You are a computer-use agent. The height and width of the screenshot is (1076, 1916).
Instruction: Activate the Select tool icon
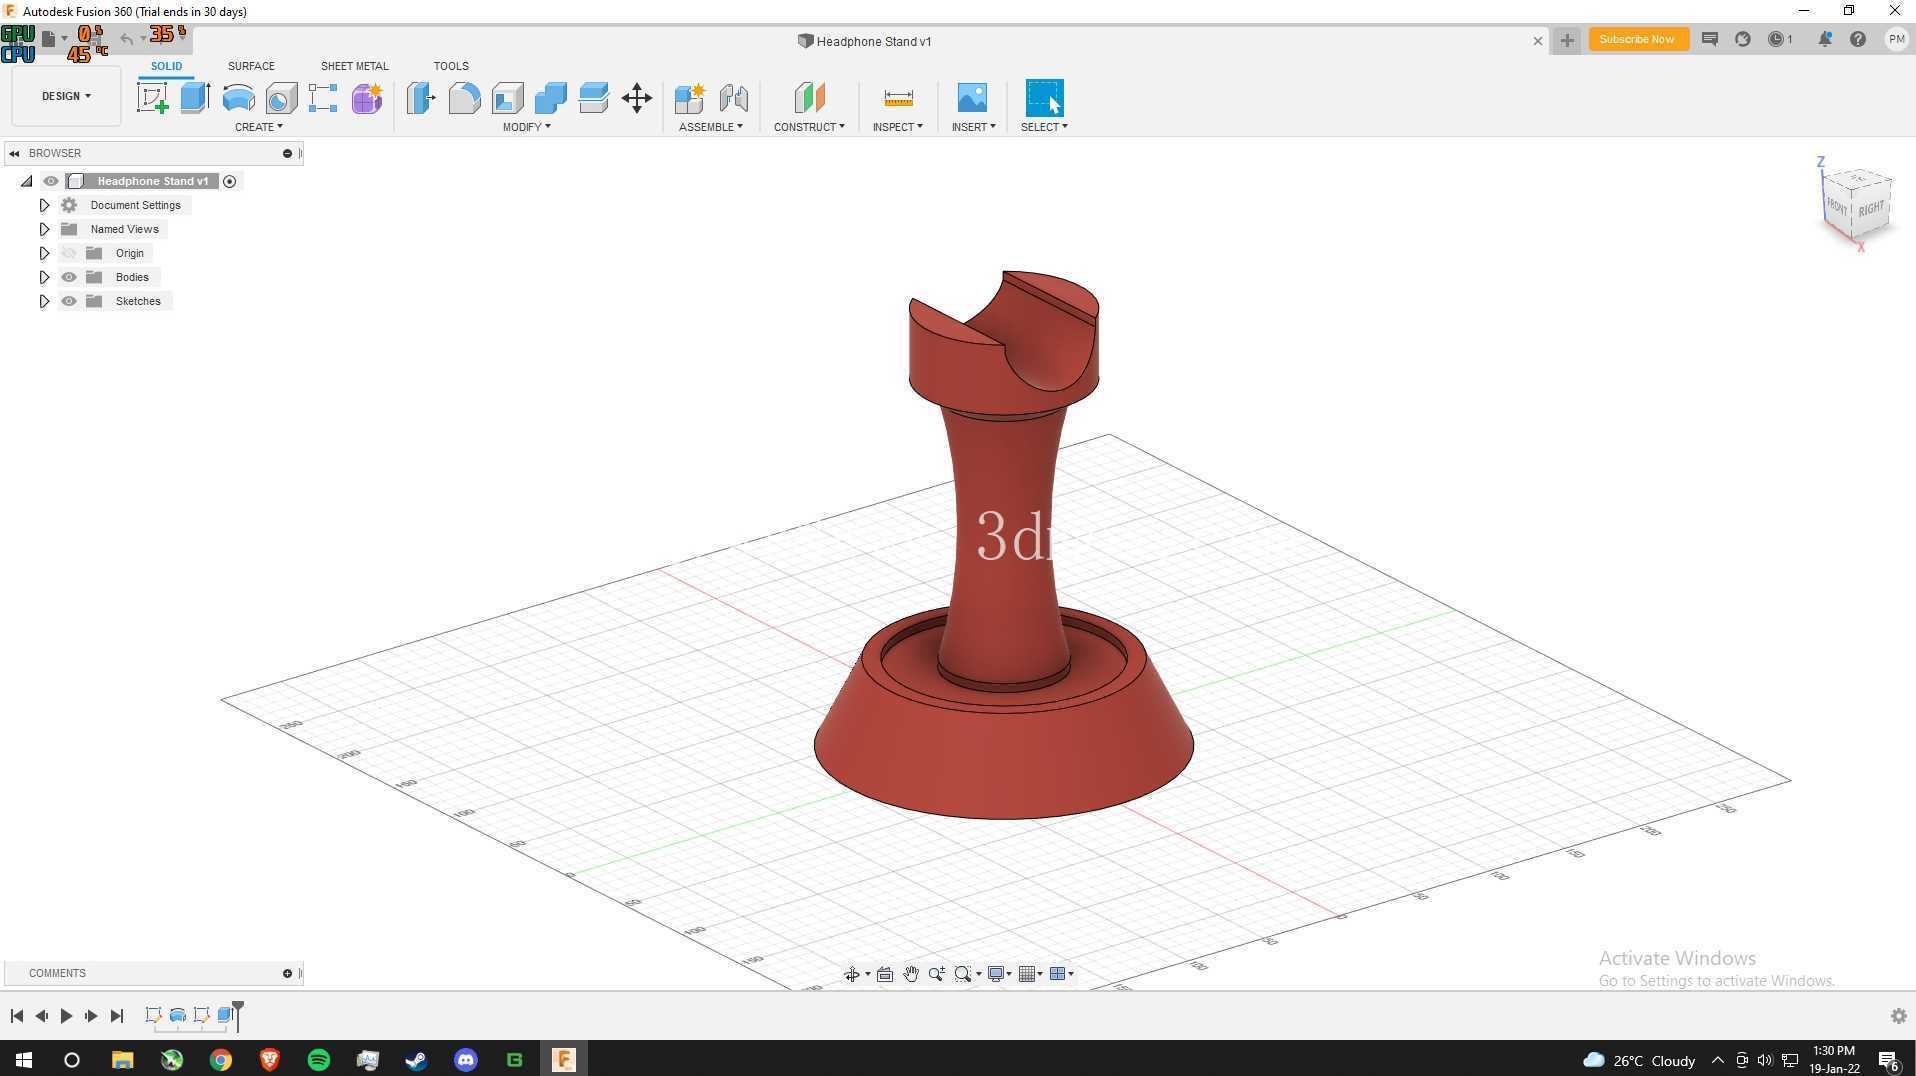pyautogui.click(x=1044, y=98)
